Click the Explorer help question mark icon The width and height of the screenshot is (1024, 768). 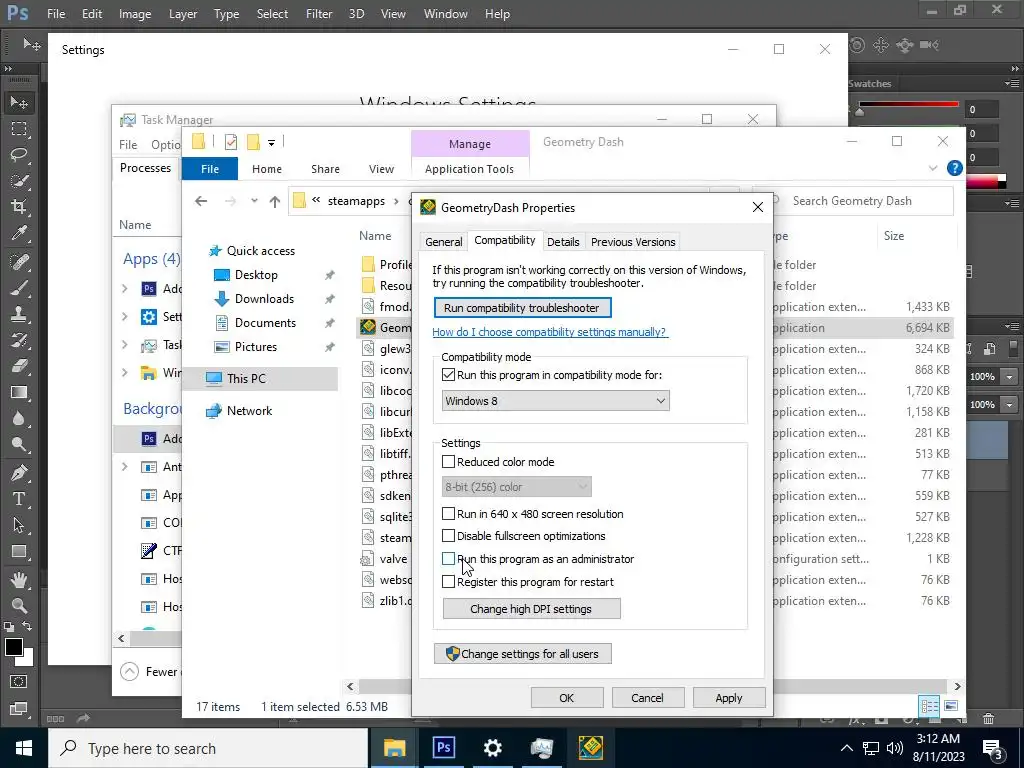point(954,168)
